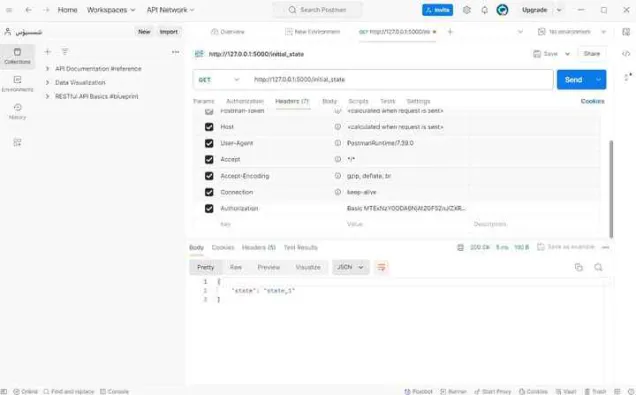
Task: Click the request URL input field
Action: point(401,79)
